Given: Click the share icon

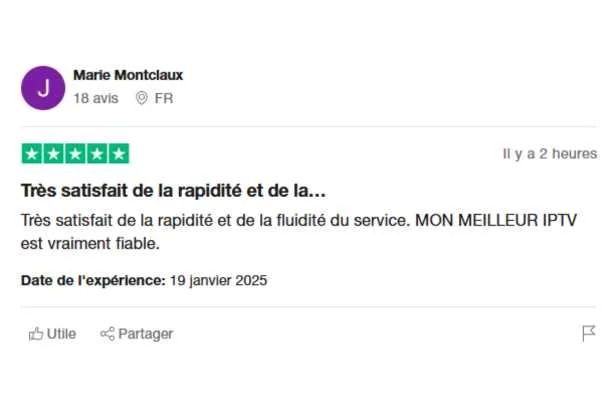Looking at the screenshot, I should pyautogui.click(x=107, y=334).
